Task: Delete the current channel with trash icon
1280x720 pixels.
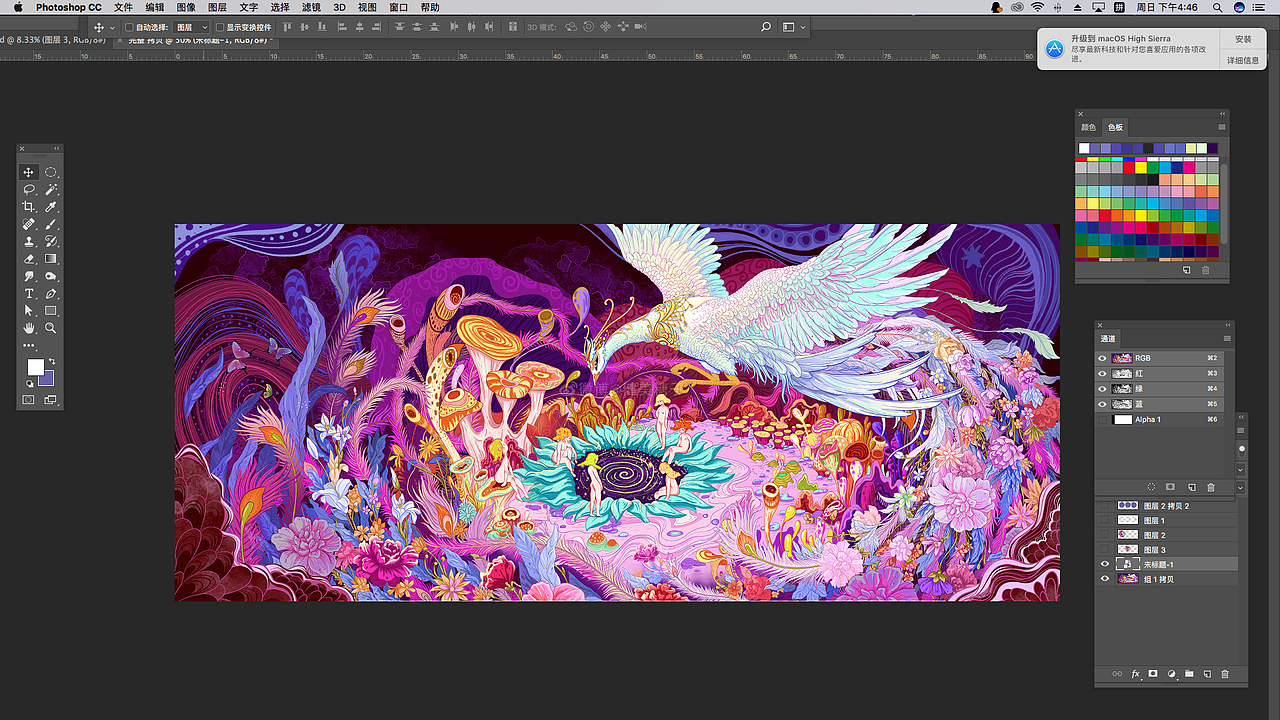Action: (x=1211, y=487)
